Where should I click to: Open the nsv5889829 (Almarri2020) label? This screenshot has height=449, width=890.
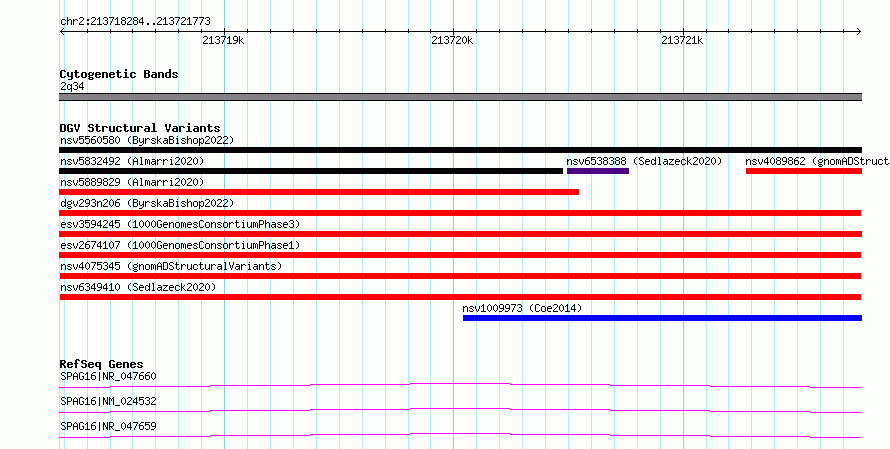point(132,182)
